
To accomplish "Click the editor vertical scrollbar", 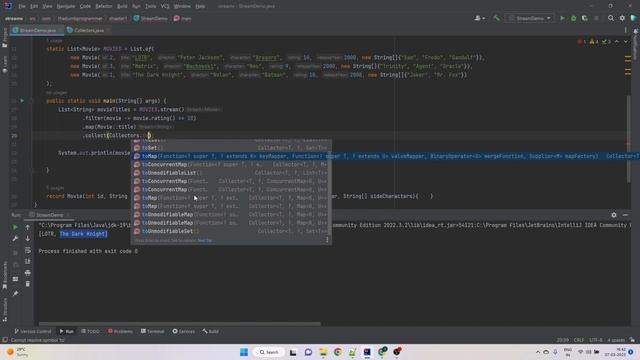I will (629, 138).
